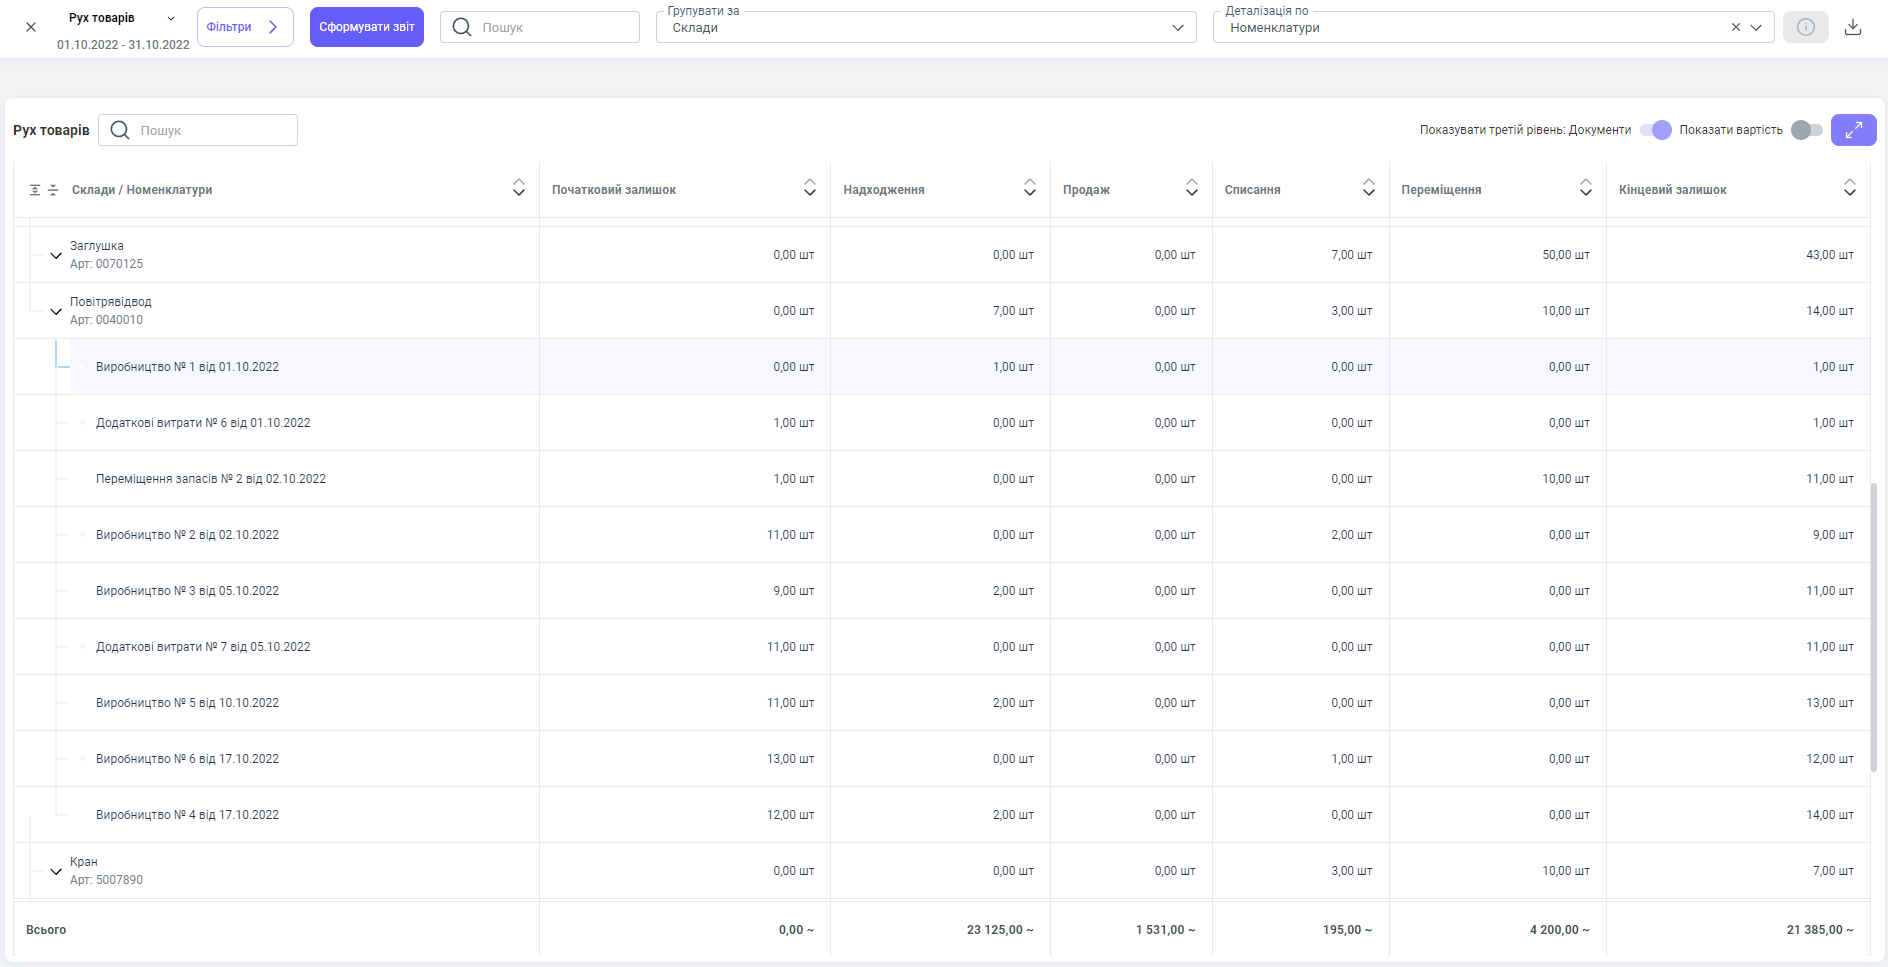Sort by Початковий залишок column
The width and height of the screenshot is (1888, 967).
[809, 189]
